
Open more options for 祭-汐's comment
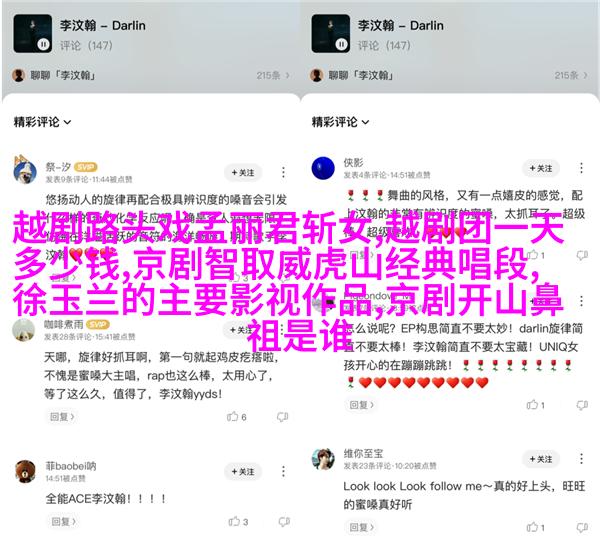point(283,172)
